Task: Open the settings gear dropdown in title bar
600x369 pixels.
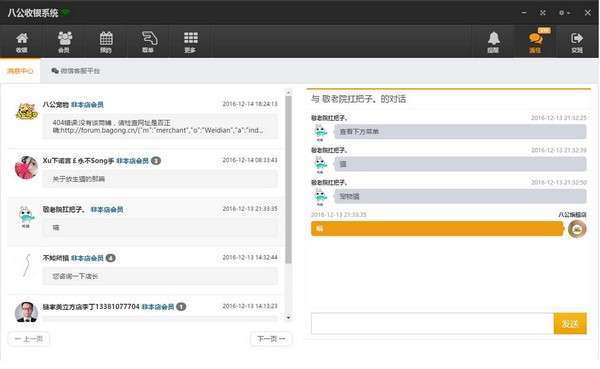Action: (564, 13)
